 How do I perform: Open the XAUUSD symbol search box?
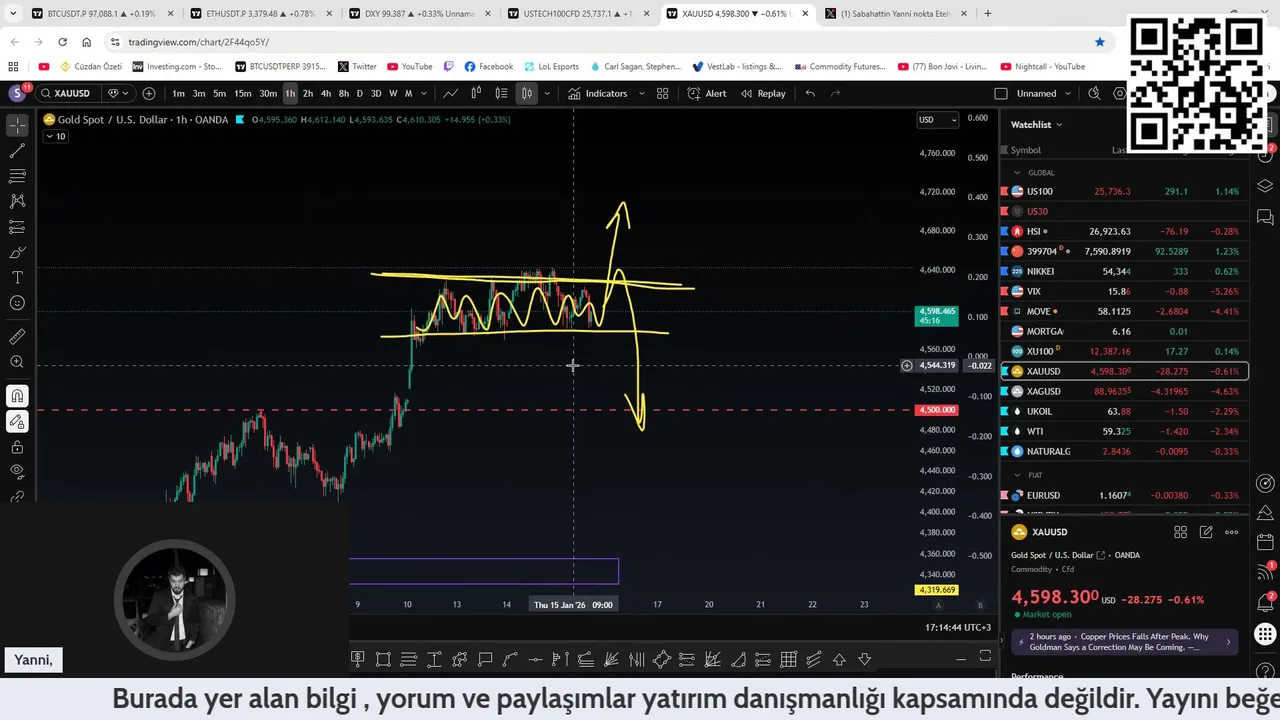(x=70, y=93)
